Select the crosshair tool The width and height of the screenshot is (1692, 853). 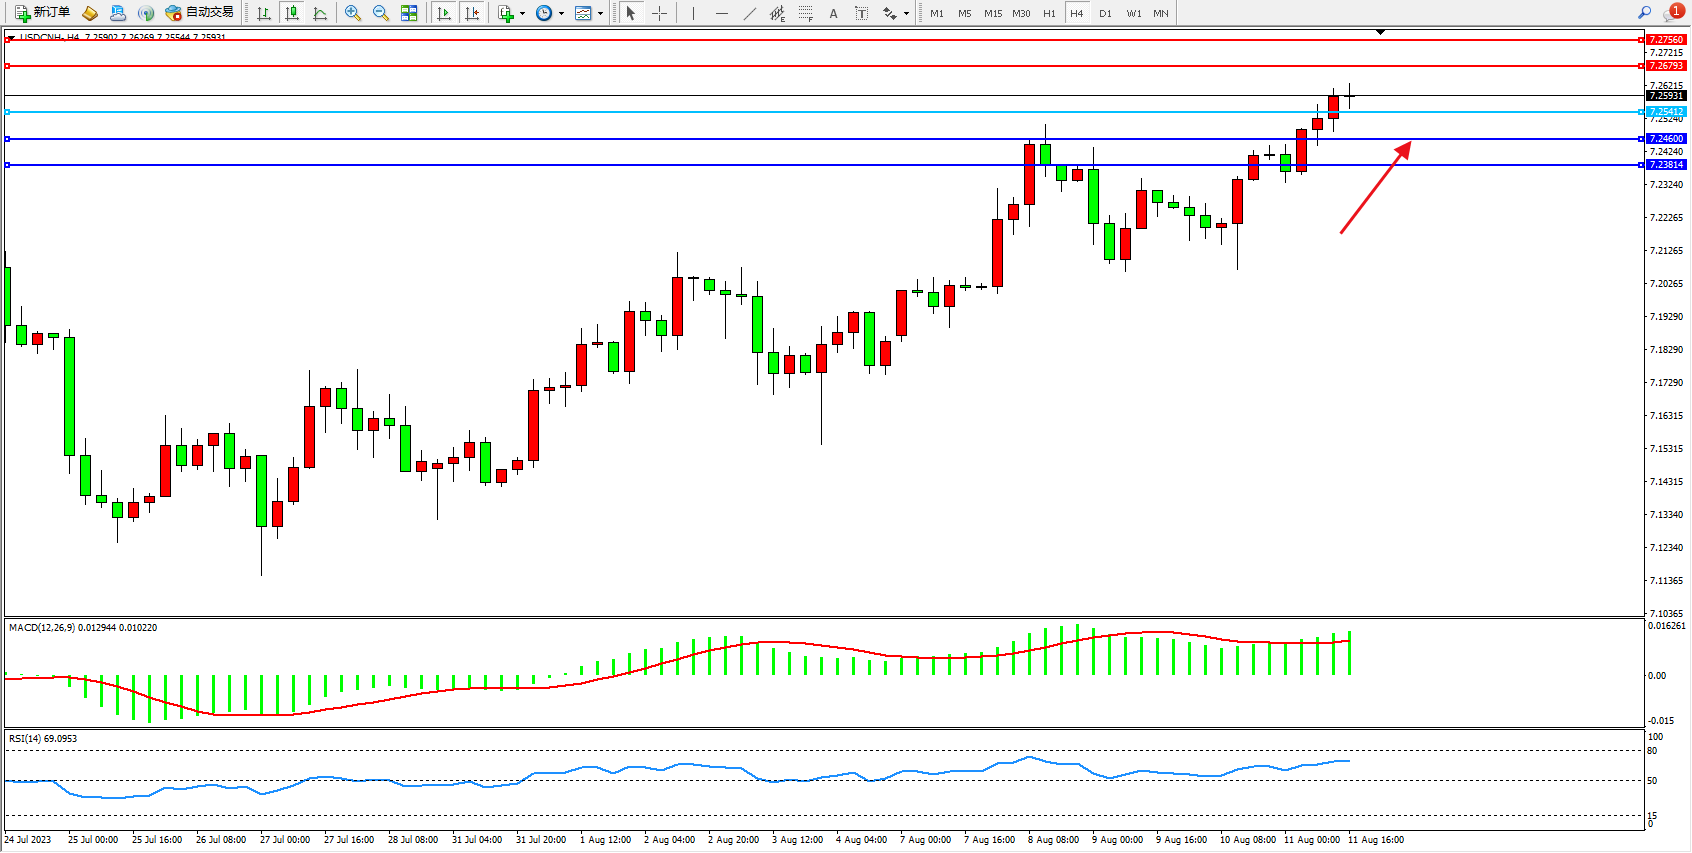click(660, 13)
